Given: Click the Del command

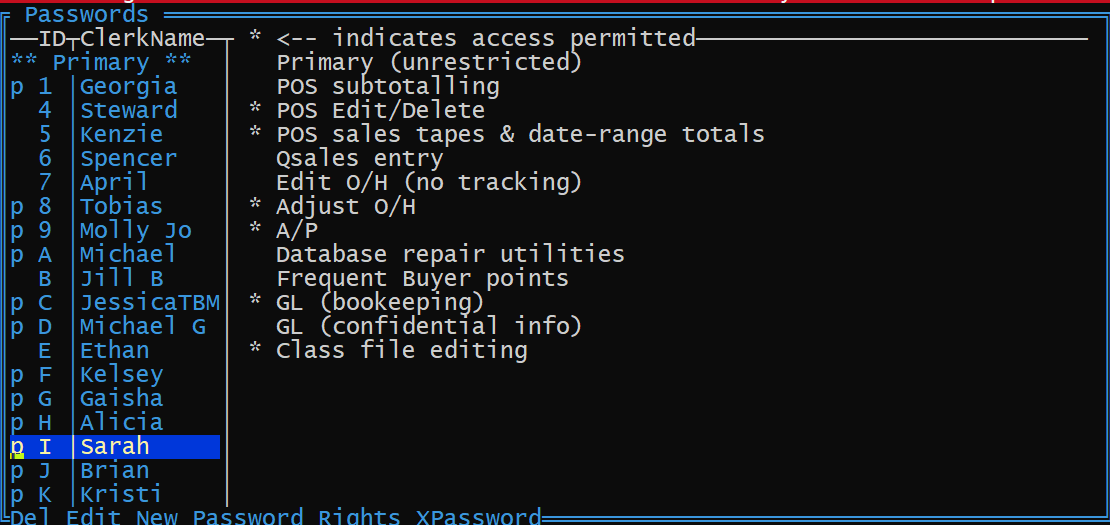Looking at the screenshot, I should click(31, 517).
